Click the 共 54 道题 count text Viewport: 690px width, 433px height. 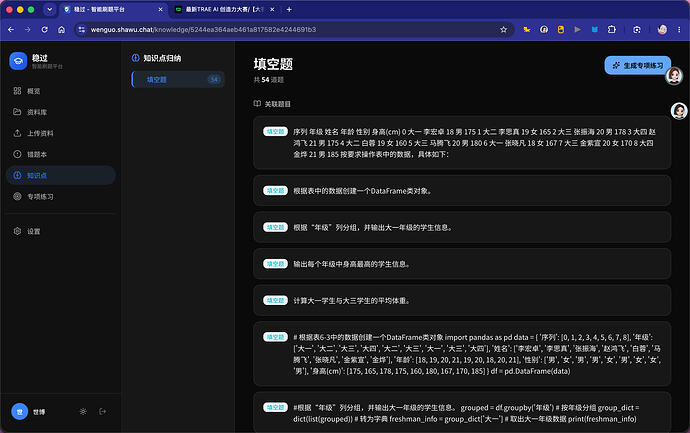[x=268, y=80]
